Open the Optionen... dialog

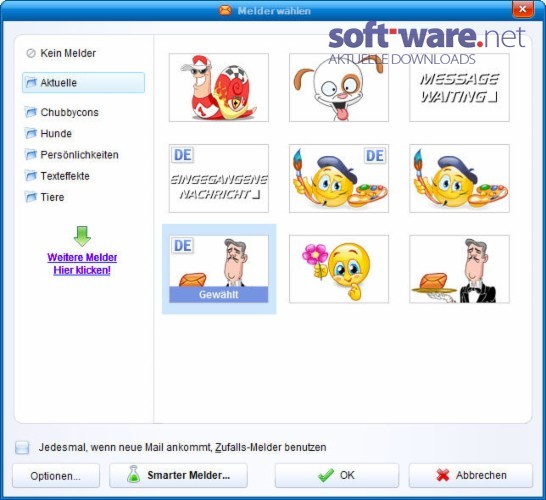pyautogui.click(x=56, y=476)
